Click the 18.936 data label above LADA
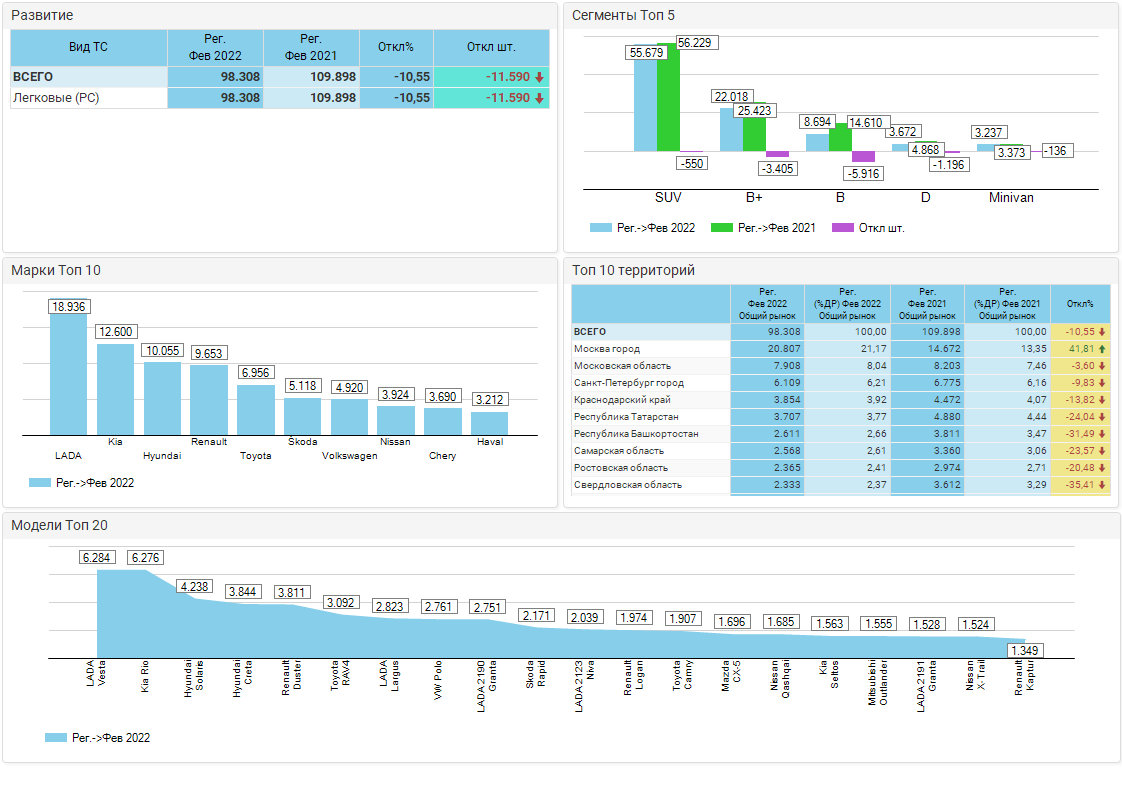Screen dimensions: 1122x793 (69, 307)
